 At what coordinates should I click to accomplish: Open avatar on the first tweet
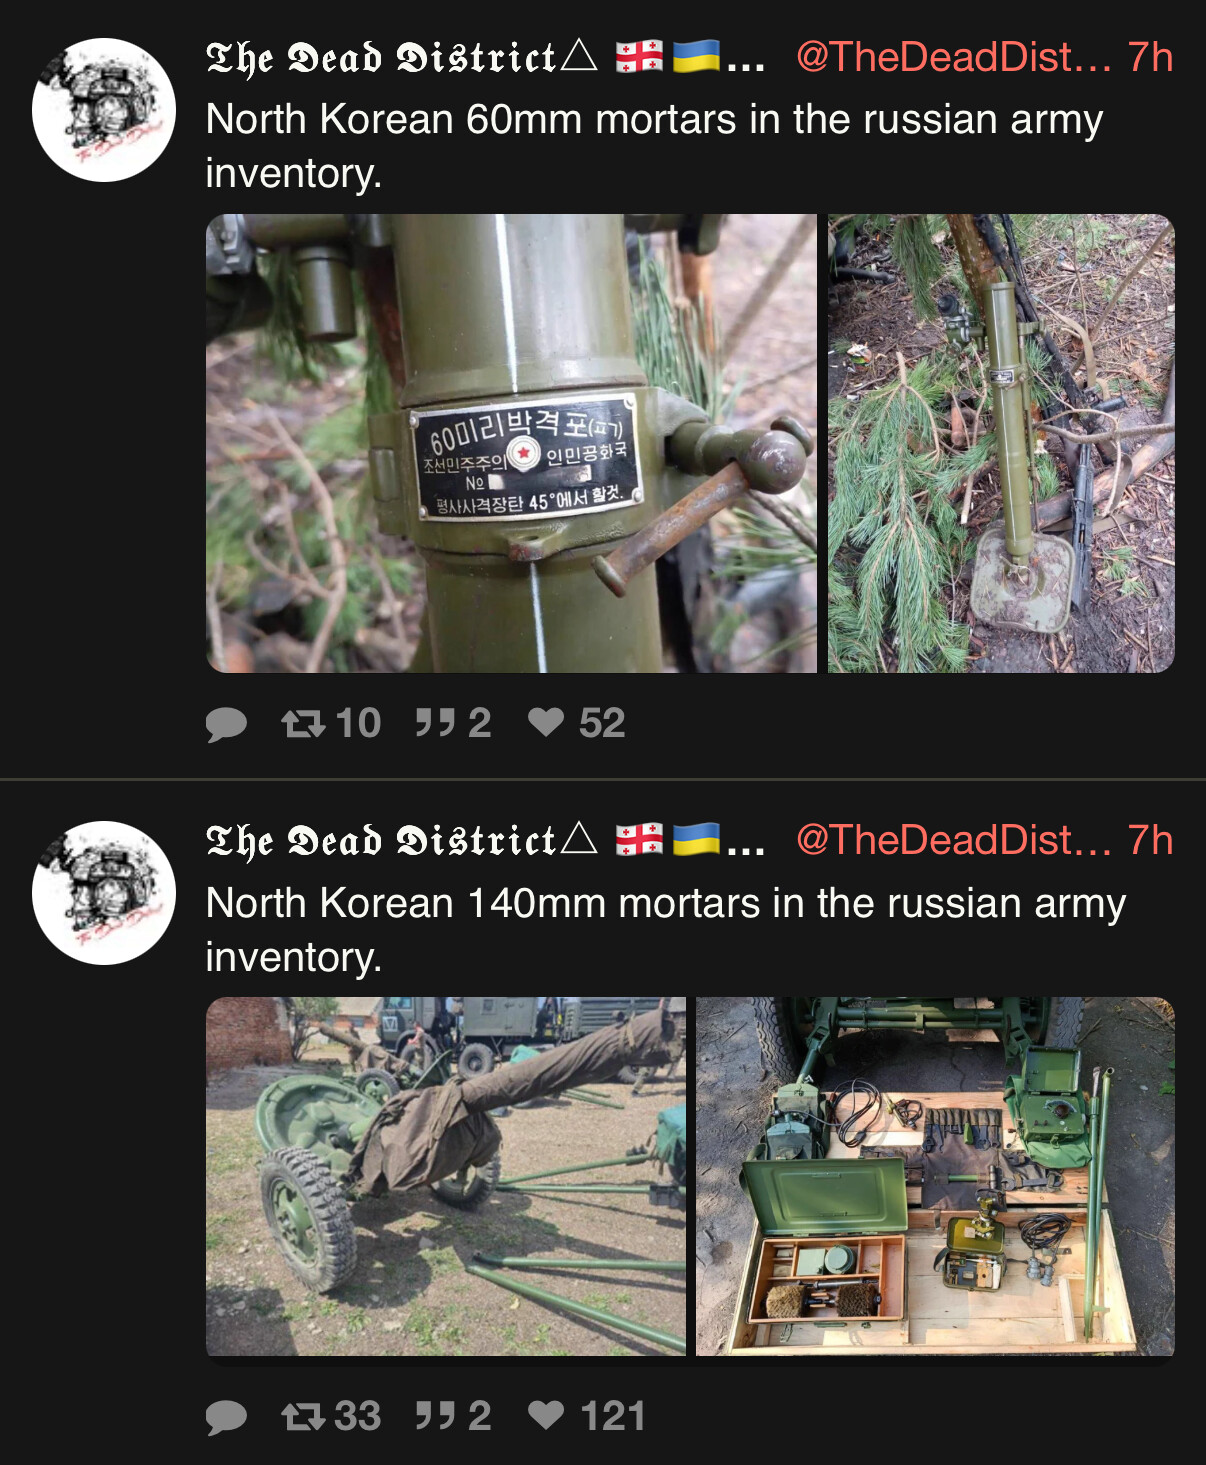click(x=104, y=110)
